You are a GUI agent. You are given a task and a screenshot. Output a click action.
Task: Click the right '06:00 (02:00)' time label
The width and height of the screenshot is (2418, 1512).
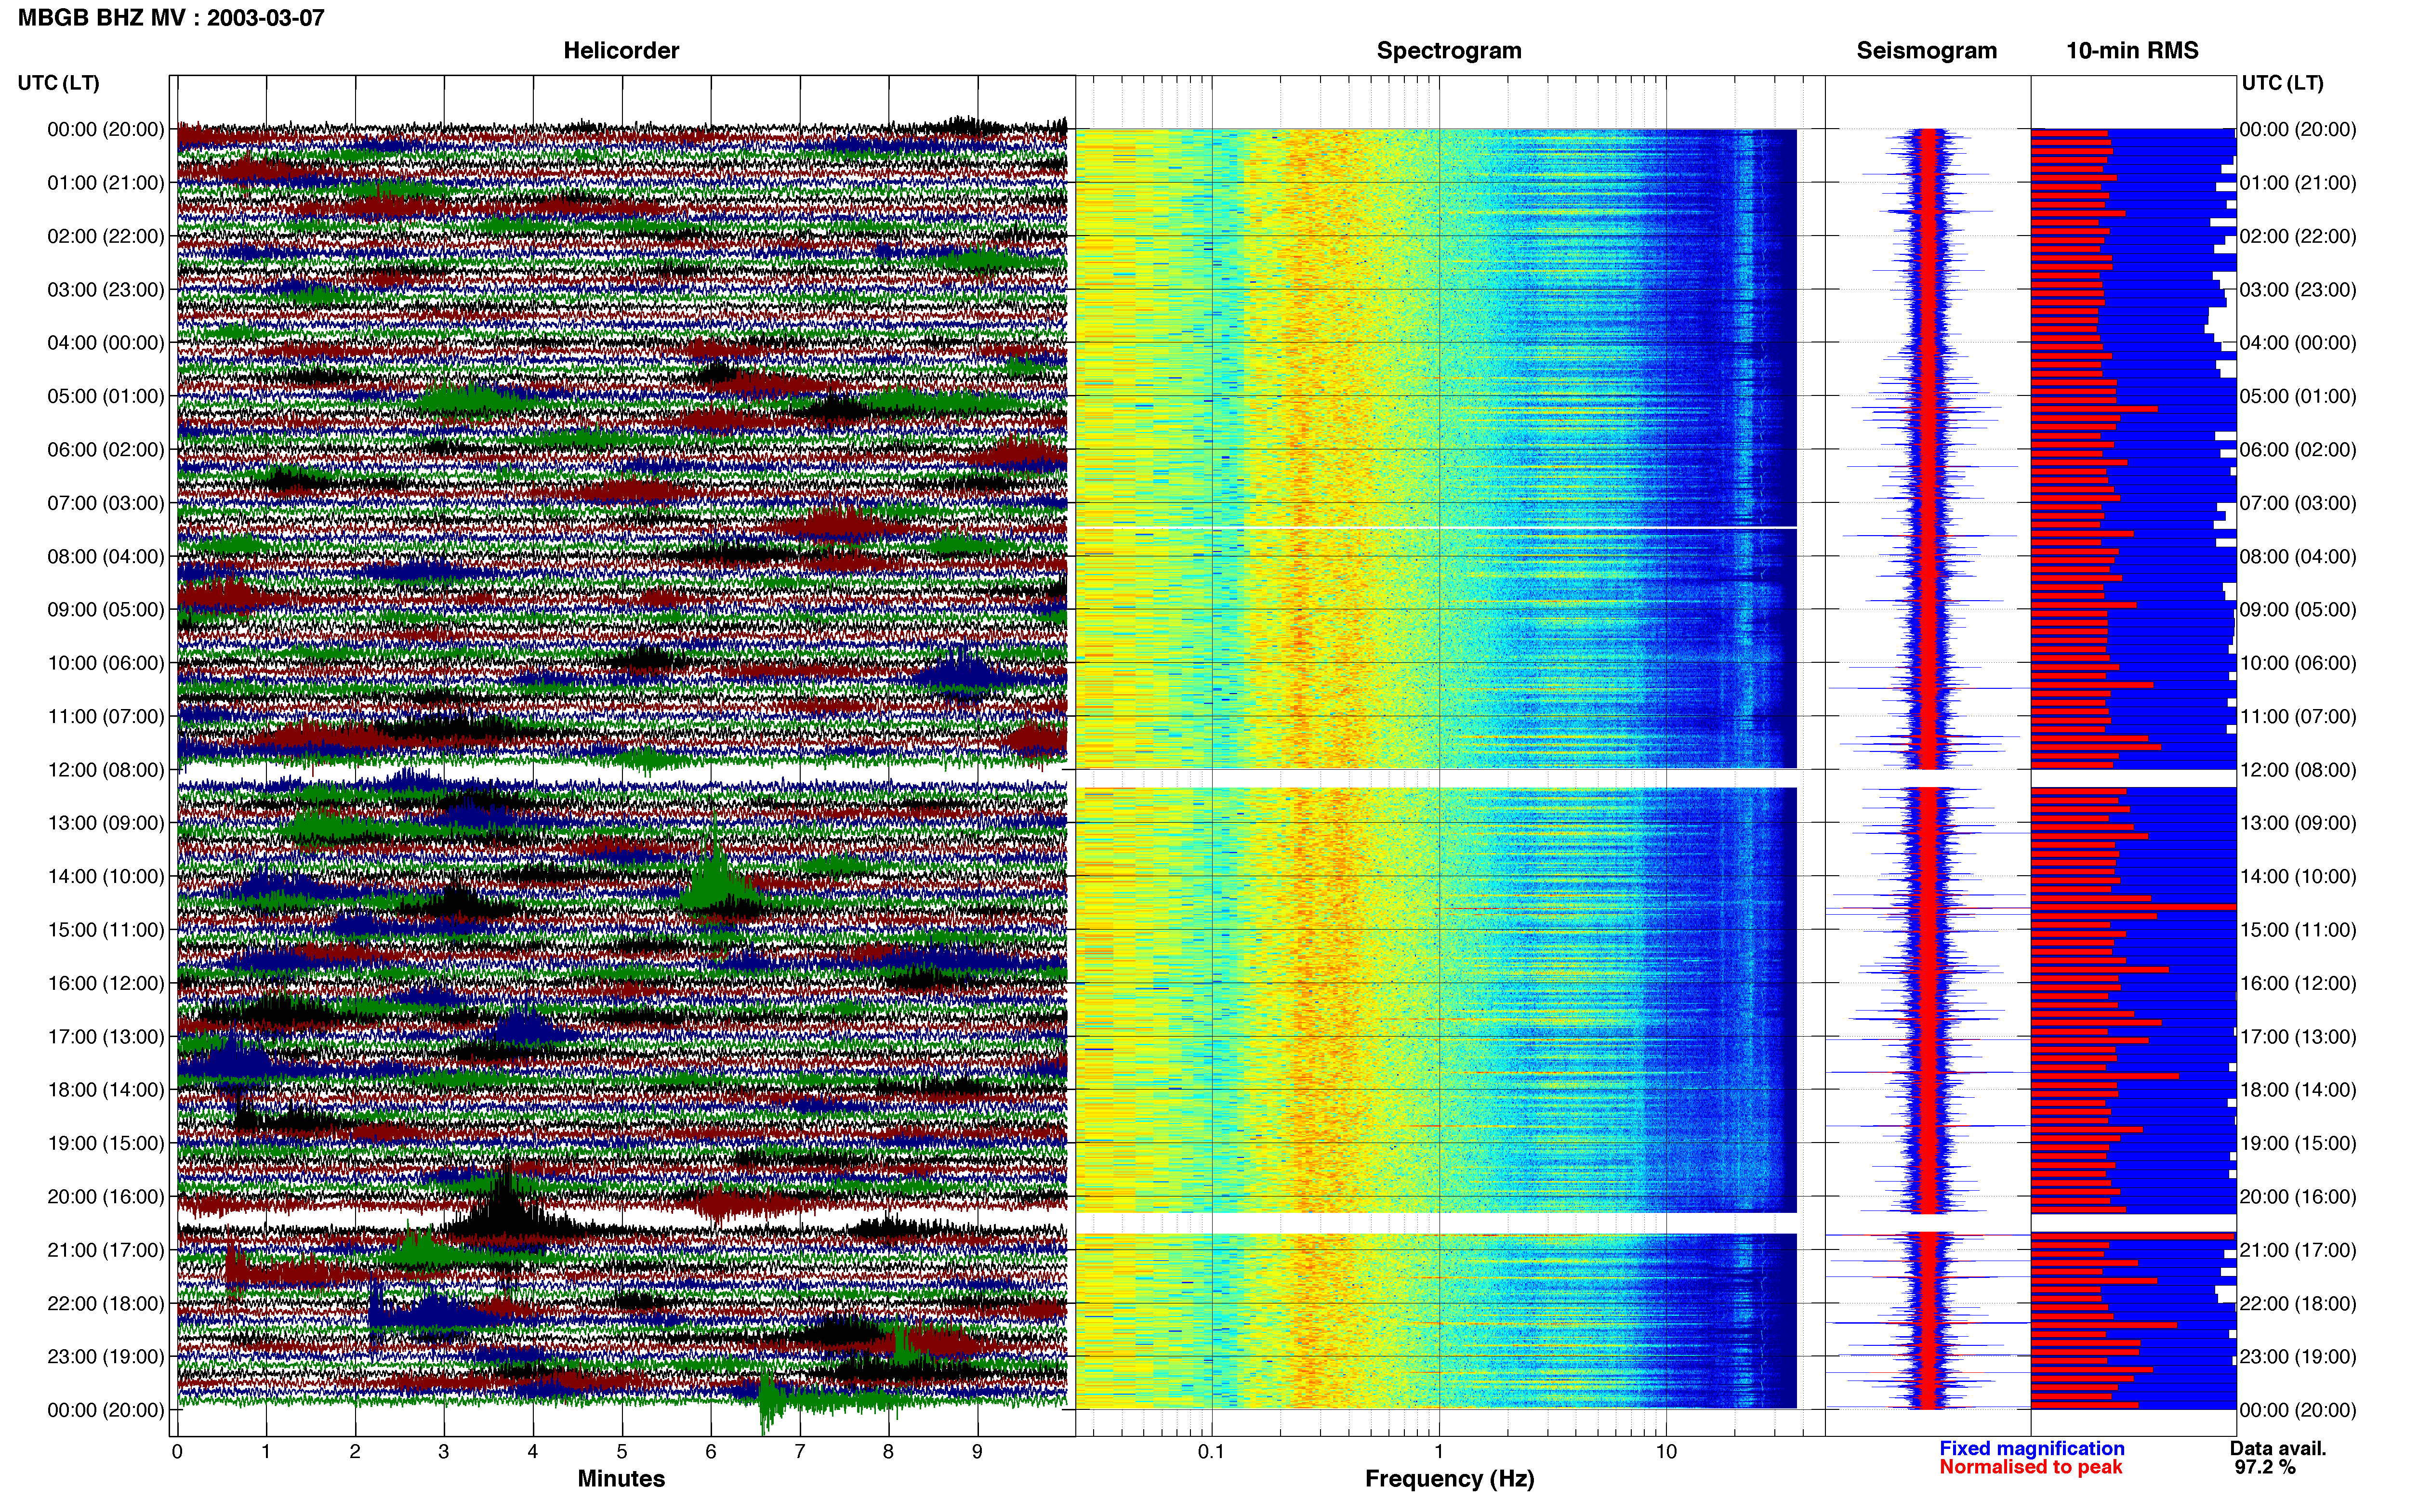click(2298, 450)
